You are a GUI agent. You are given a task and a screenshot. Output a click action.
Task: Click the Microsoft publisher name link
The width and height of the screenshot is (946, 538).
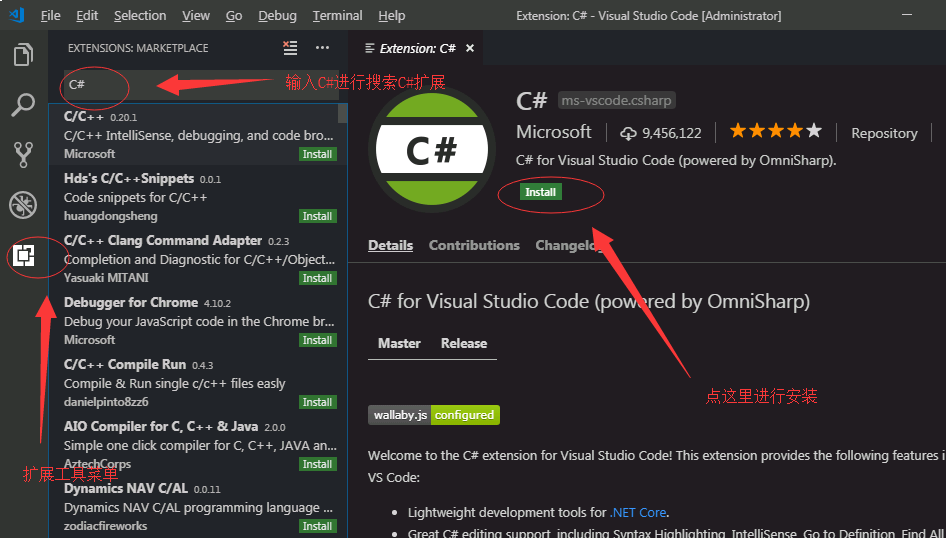pyautogui.click(x=554, y=132)
